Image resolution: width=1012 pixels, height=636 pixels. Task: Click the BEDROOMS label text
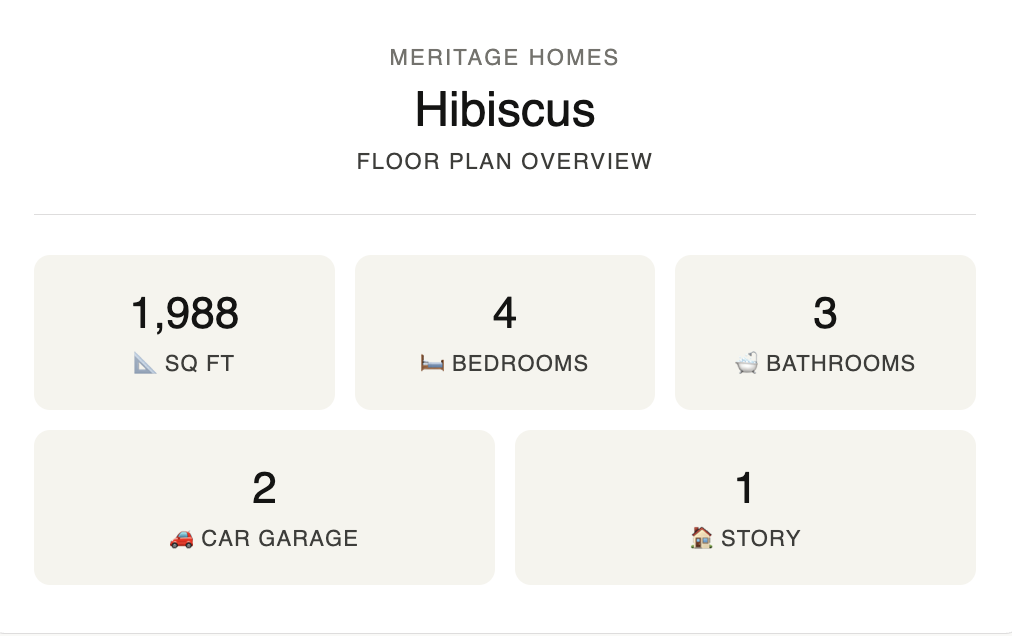tap(520, 364)
